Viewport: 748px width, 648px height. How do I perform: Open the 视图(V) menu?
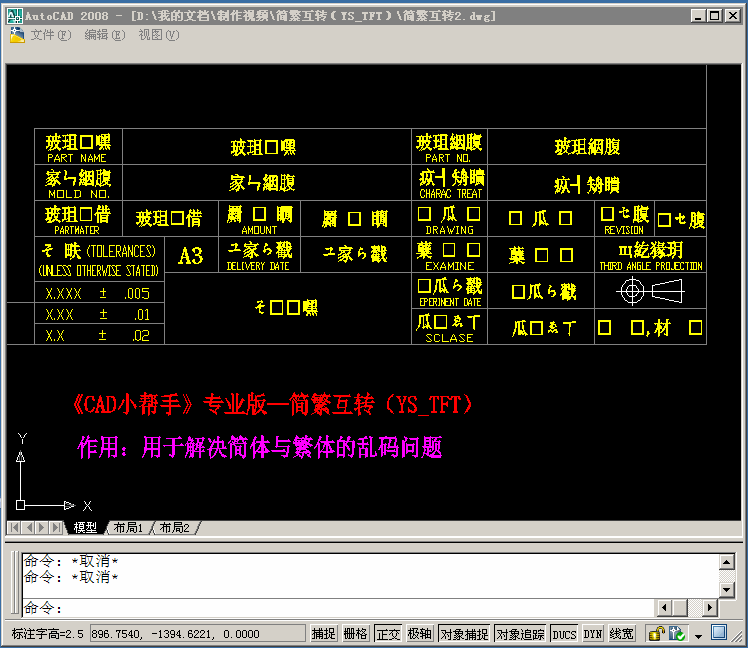click(x=158, y=35)
